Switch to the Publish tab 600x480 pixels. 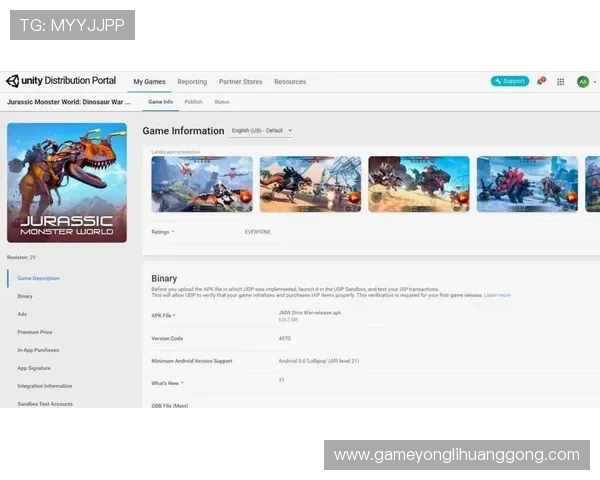[x=193, y=102]
